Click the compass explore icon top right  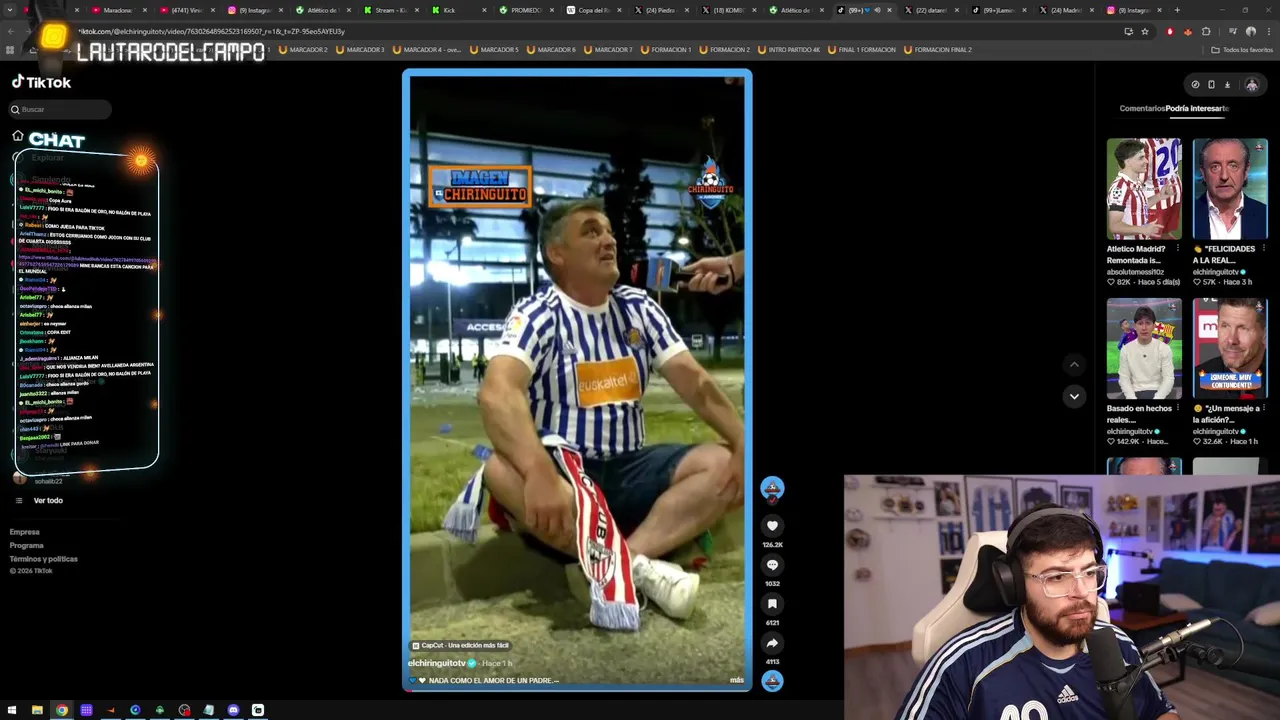click(x=1195, y=85)
